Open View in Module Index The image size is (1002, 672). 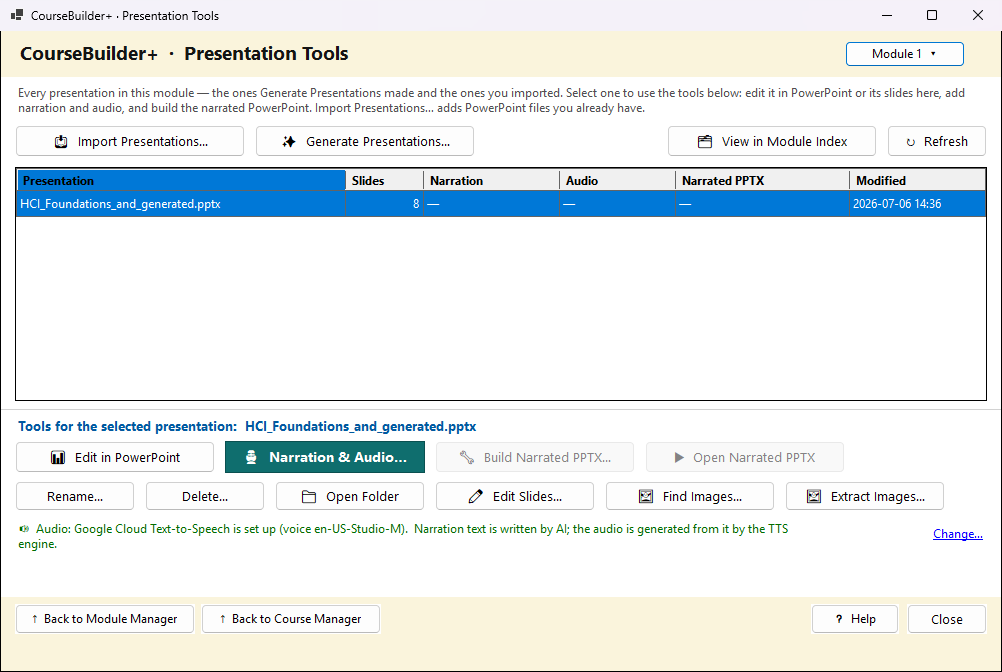coord(771,141)
